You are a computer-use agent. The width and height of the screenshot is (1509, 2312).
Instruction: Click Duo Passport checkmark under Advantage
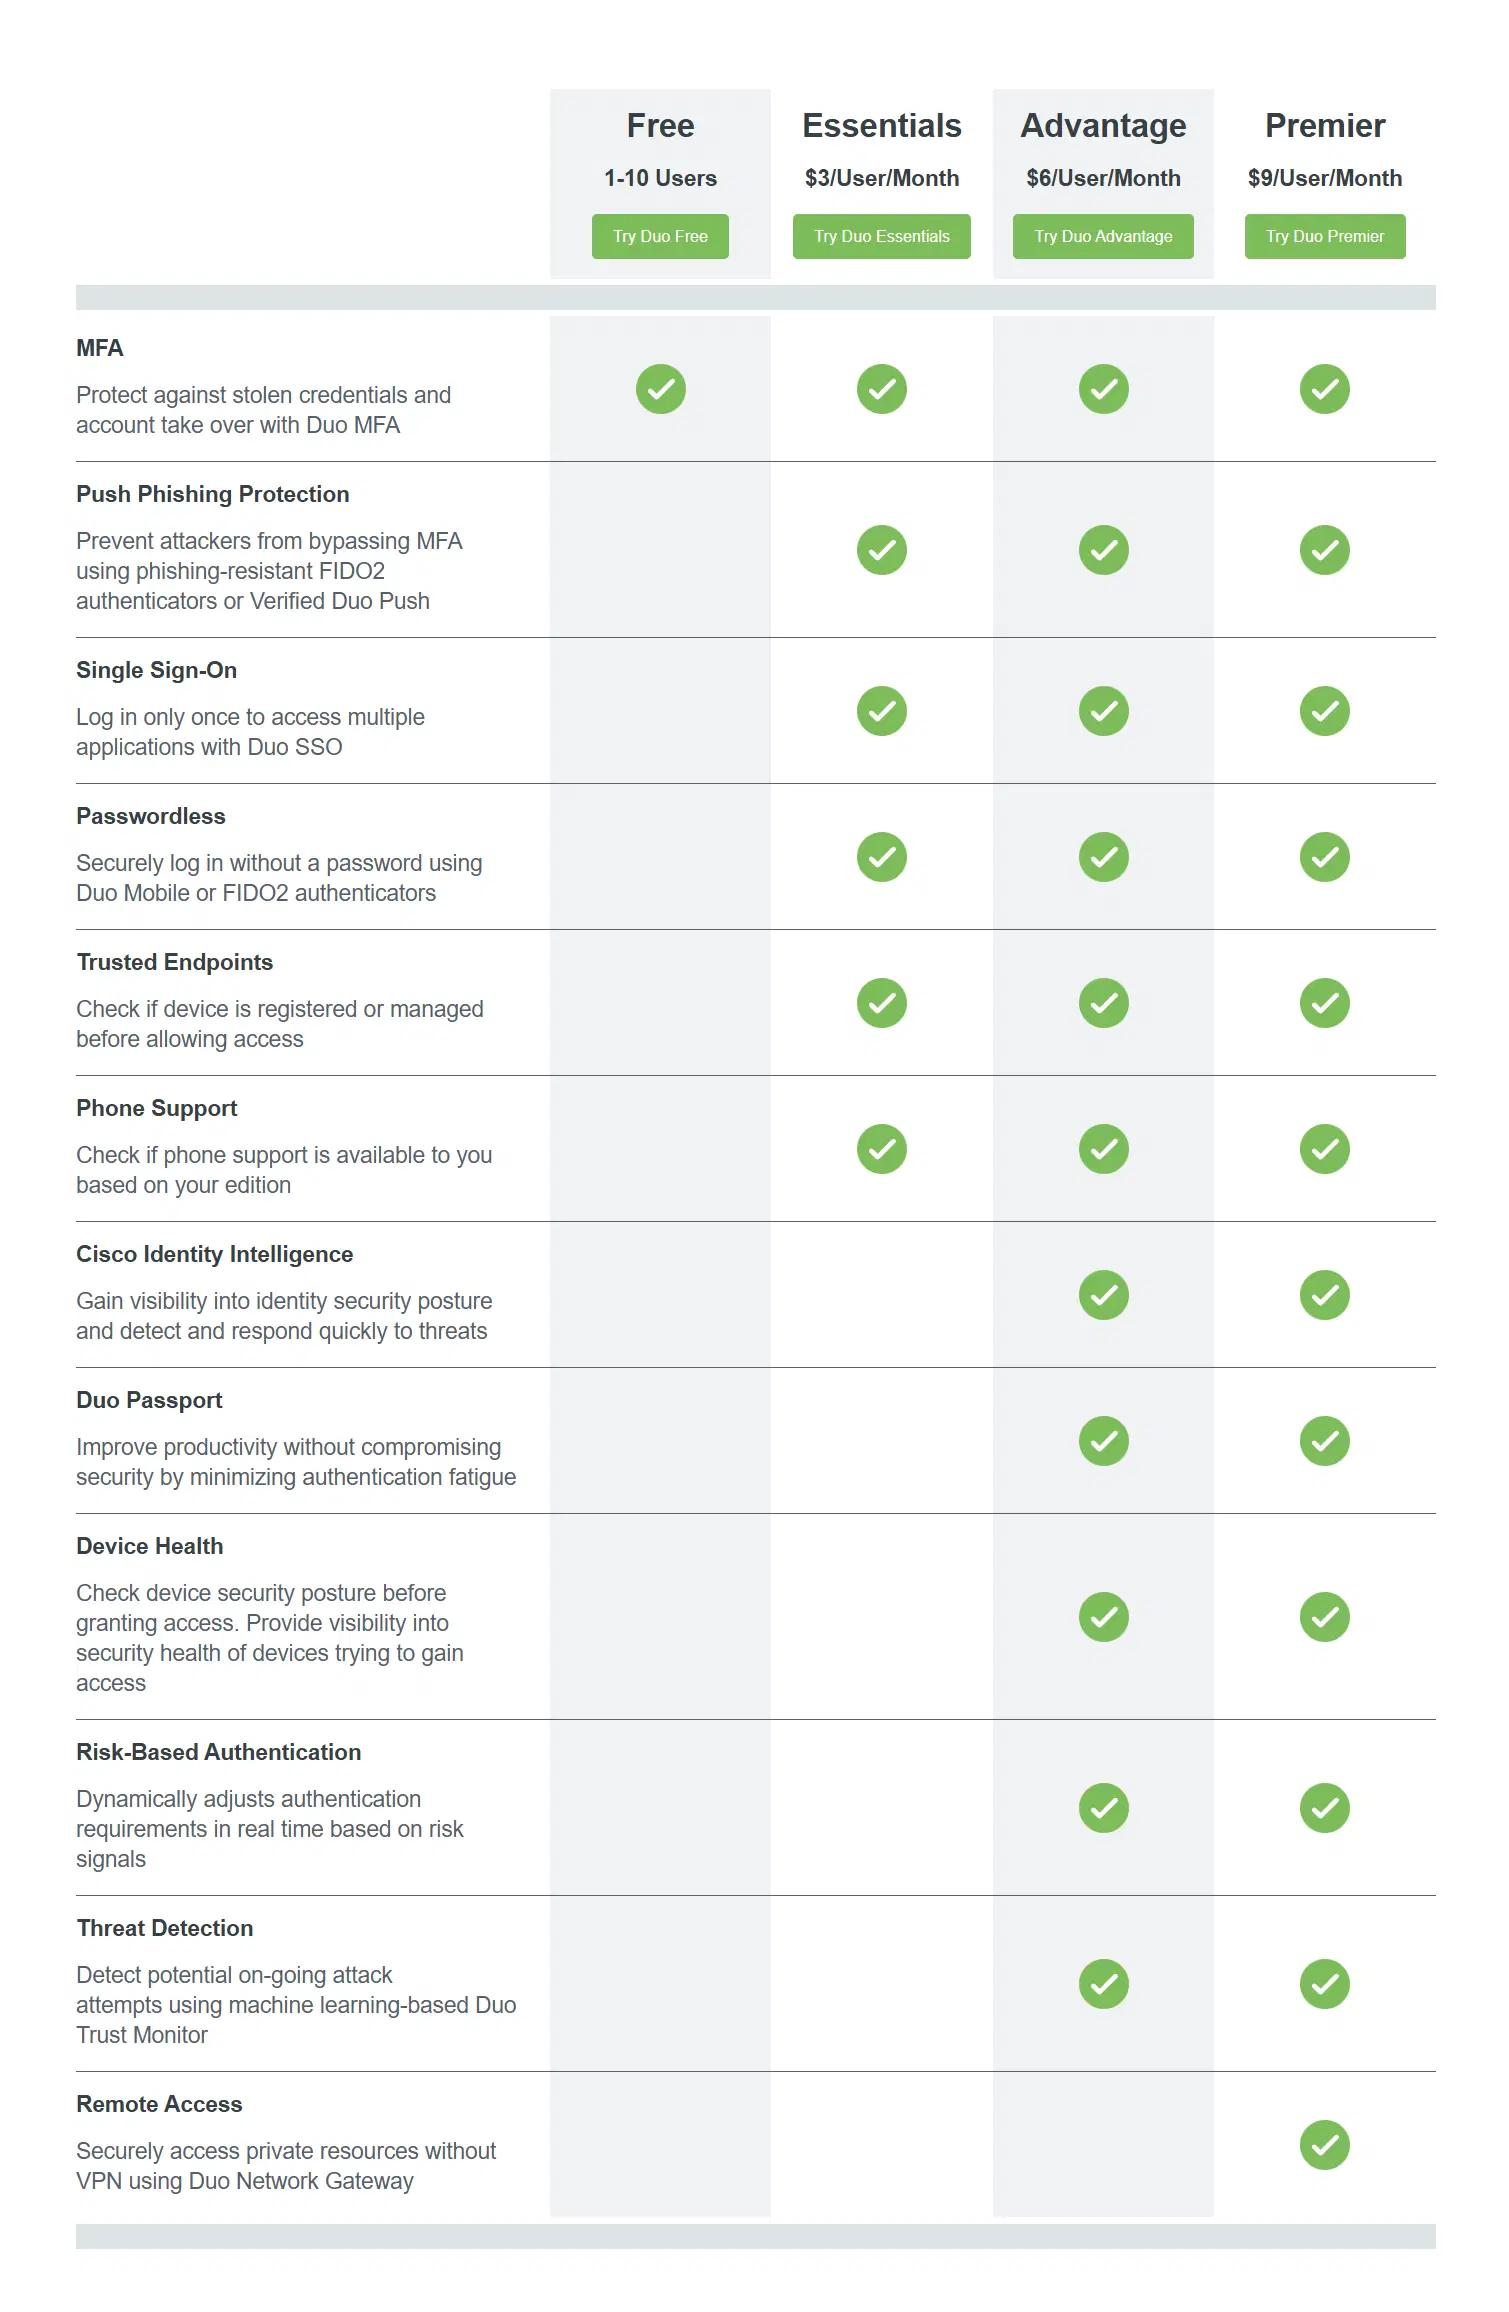[1104, 1441]
